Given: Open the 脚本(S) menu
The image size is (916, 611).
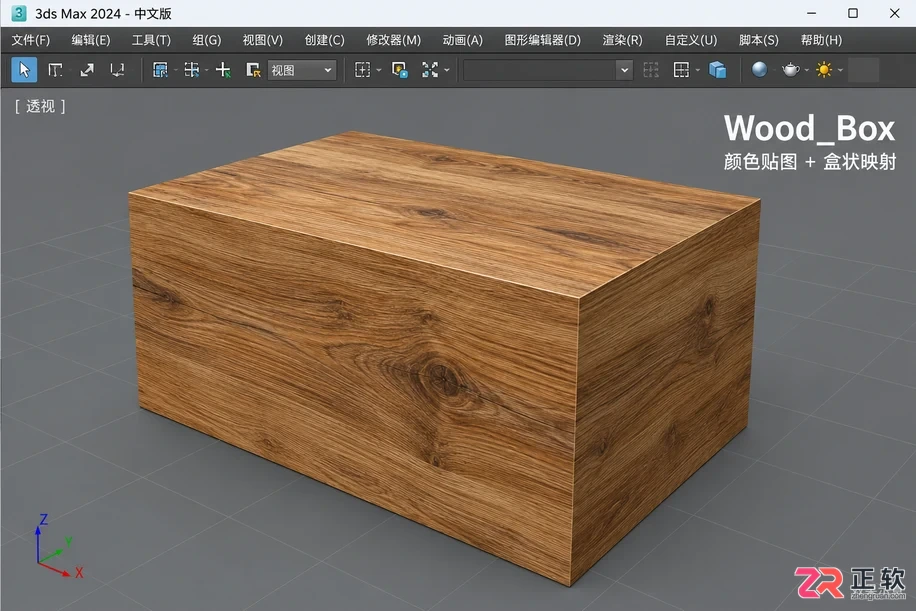Looking at the screenshot, I should [759, 40].
